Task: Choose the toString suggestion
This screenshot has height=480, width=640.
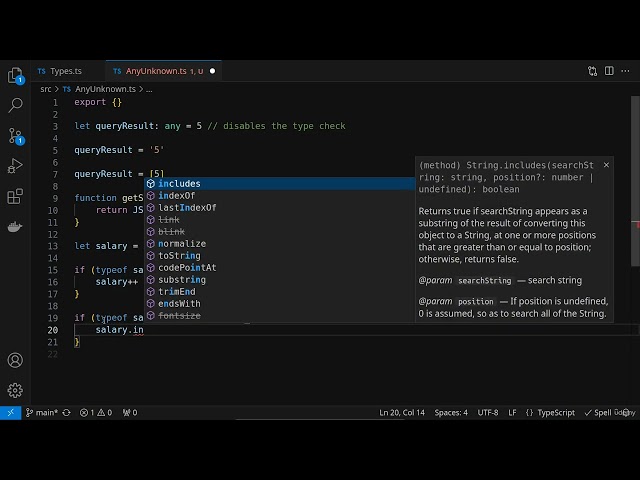Action: point(280,256)
